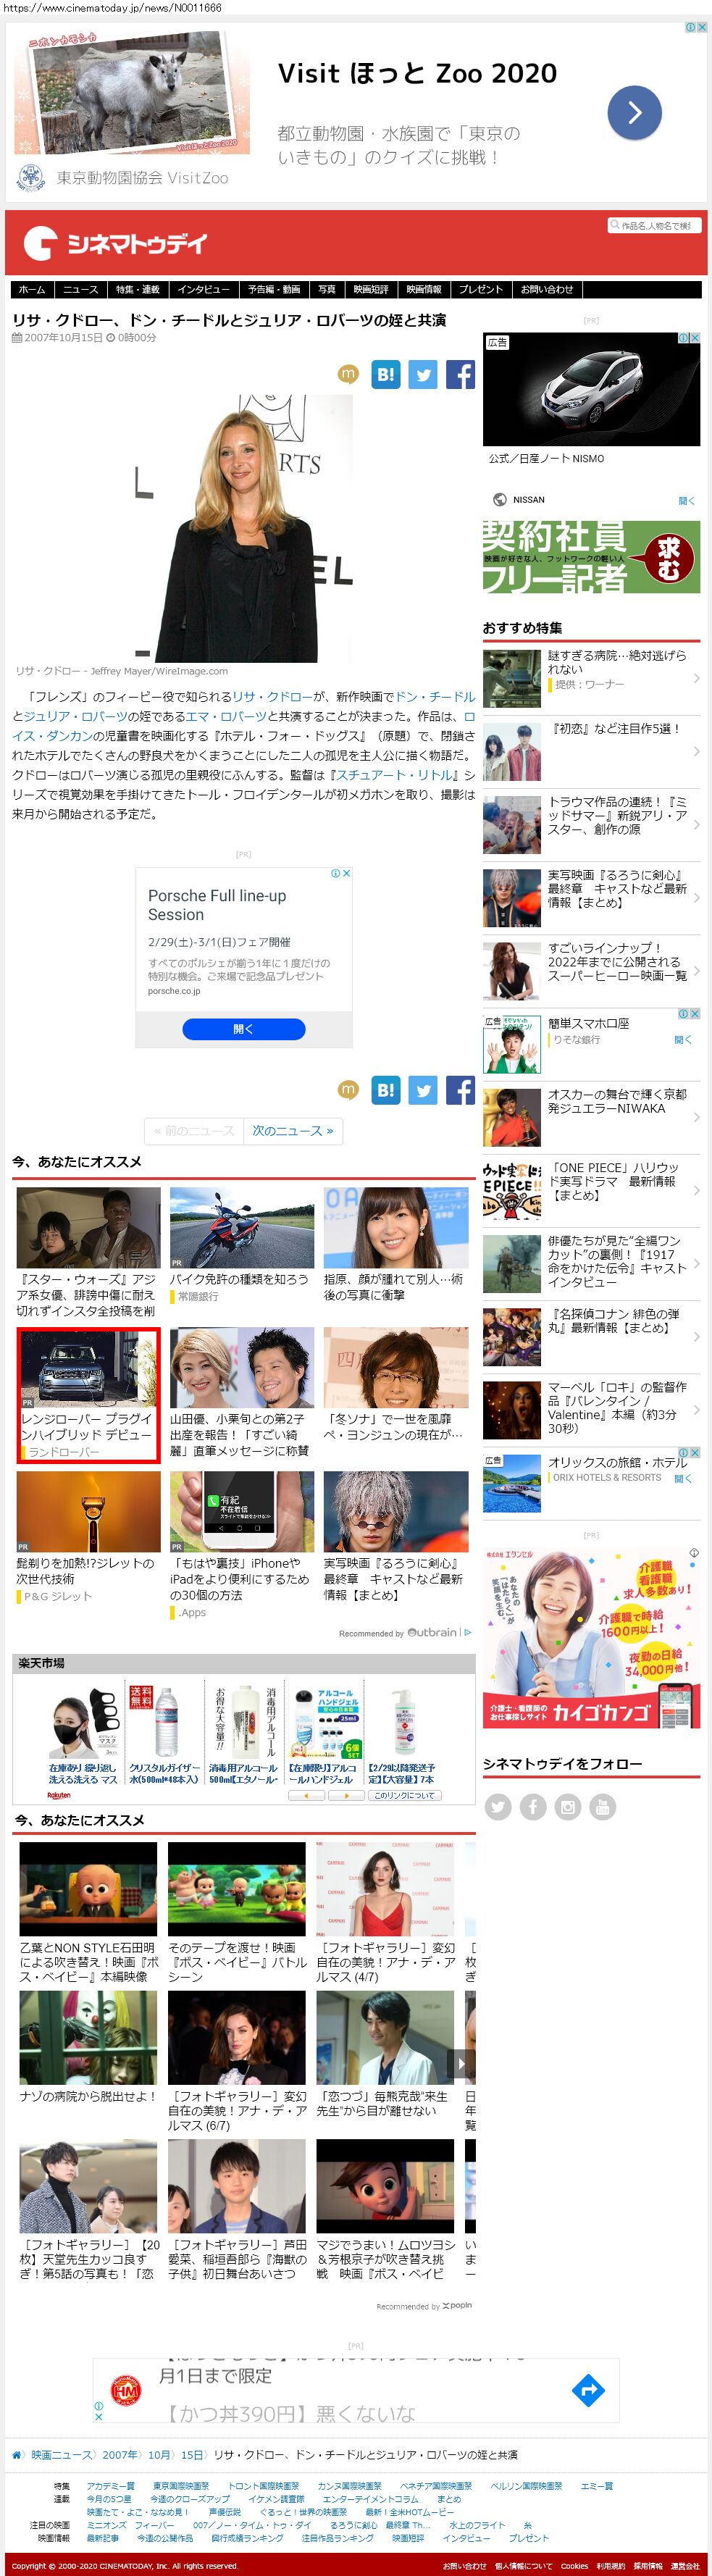Open YouTube icon in シネマトゥデイをフォロー section
The width and height of the screenshot is (712, 2576).
pyautogui.click(x=602, y=1806)
